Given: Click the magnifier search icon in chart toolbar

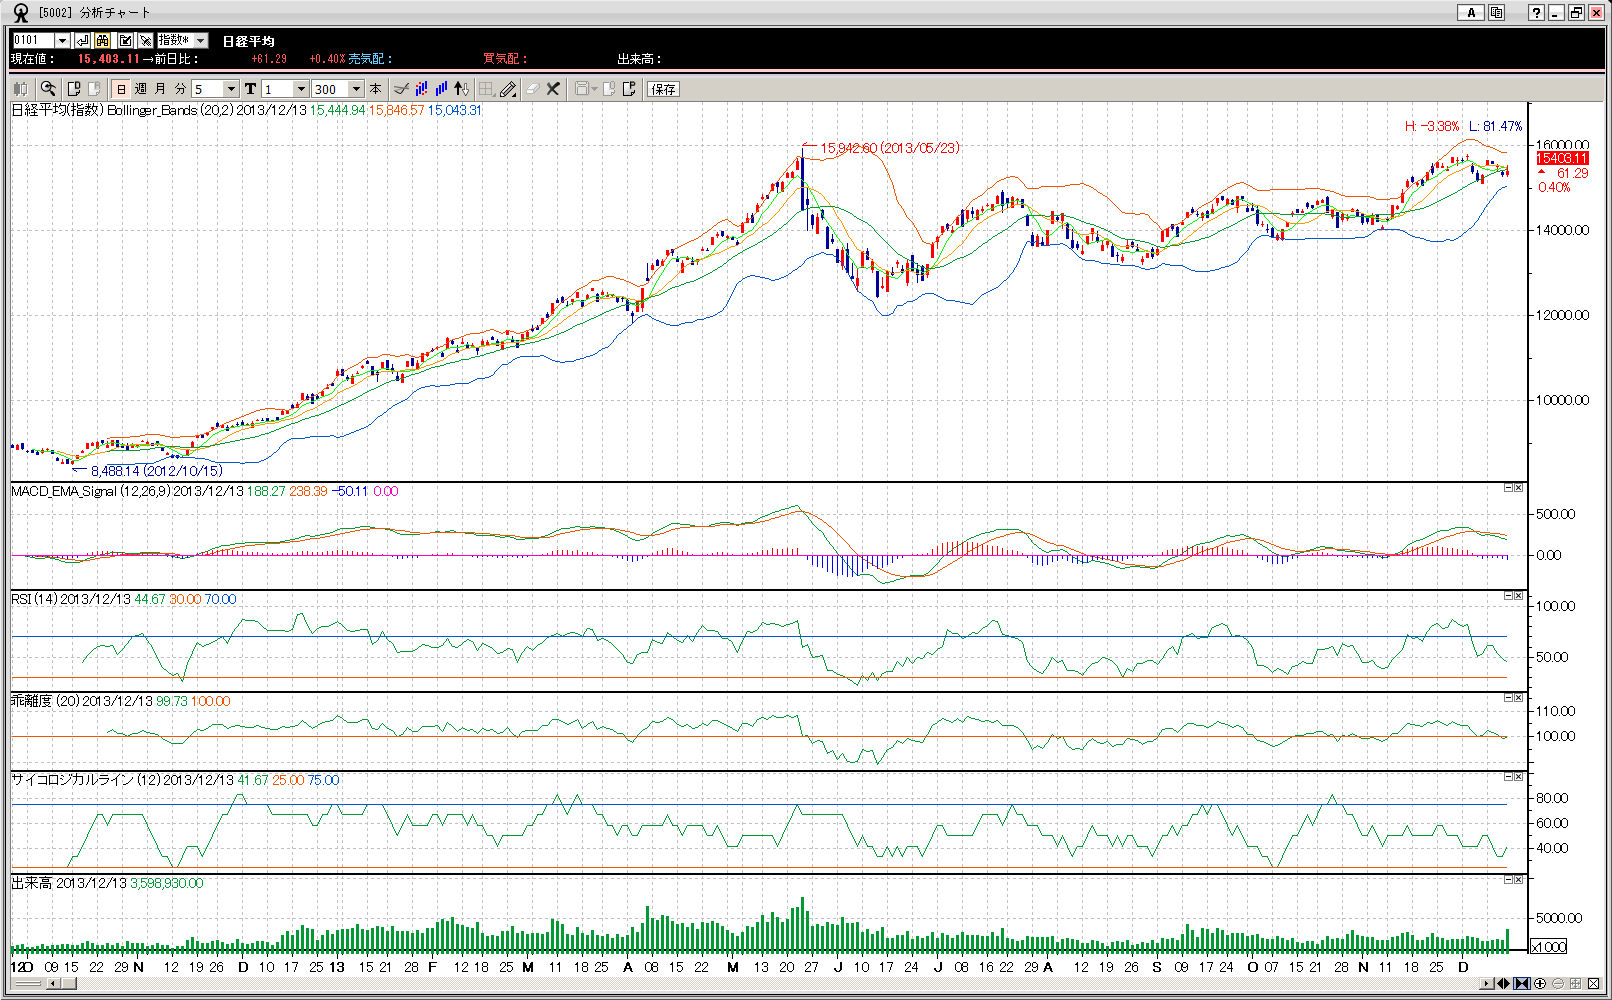Looking at the screenshot, I should coord(47,89).
